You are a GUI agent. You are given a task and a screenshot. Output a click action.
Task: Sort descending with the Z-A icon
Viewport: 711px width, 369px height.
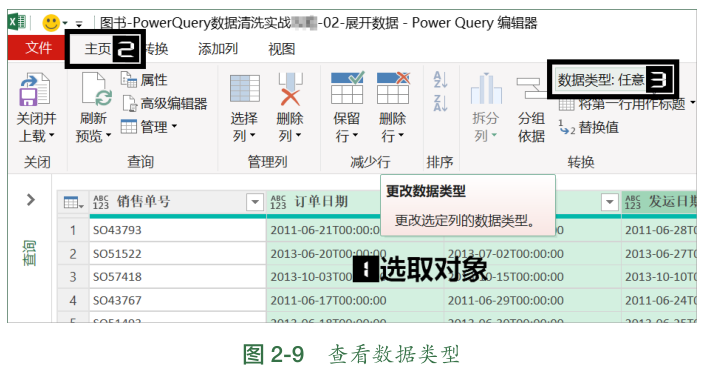[x=440, y=103]
